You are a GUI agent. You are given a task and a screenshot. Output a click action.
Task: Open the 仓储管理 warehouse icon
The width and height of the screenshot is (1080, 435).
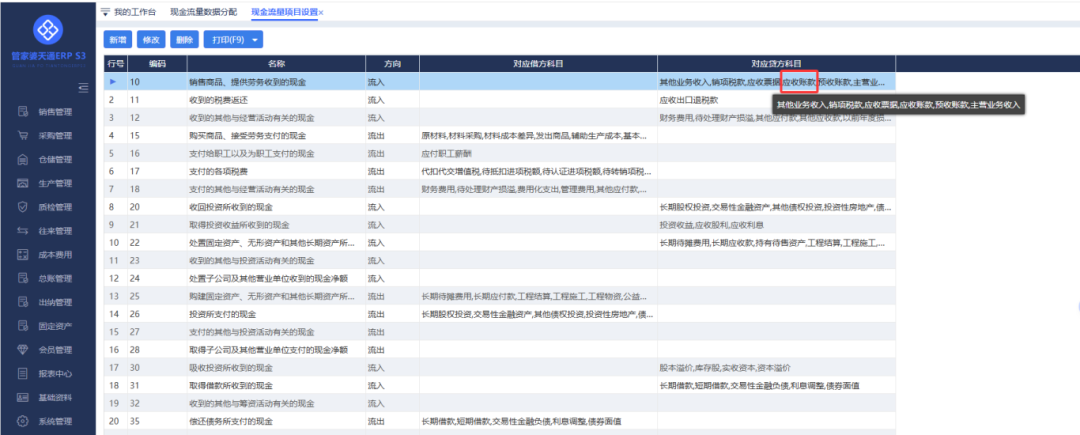point(23,159)
